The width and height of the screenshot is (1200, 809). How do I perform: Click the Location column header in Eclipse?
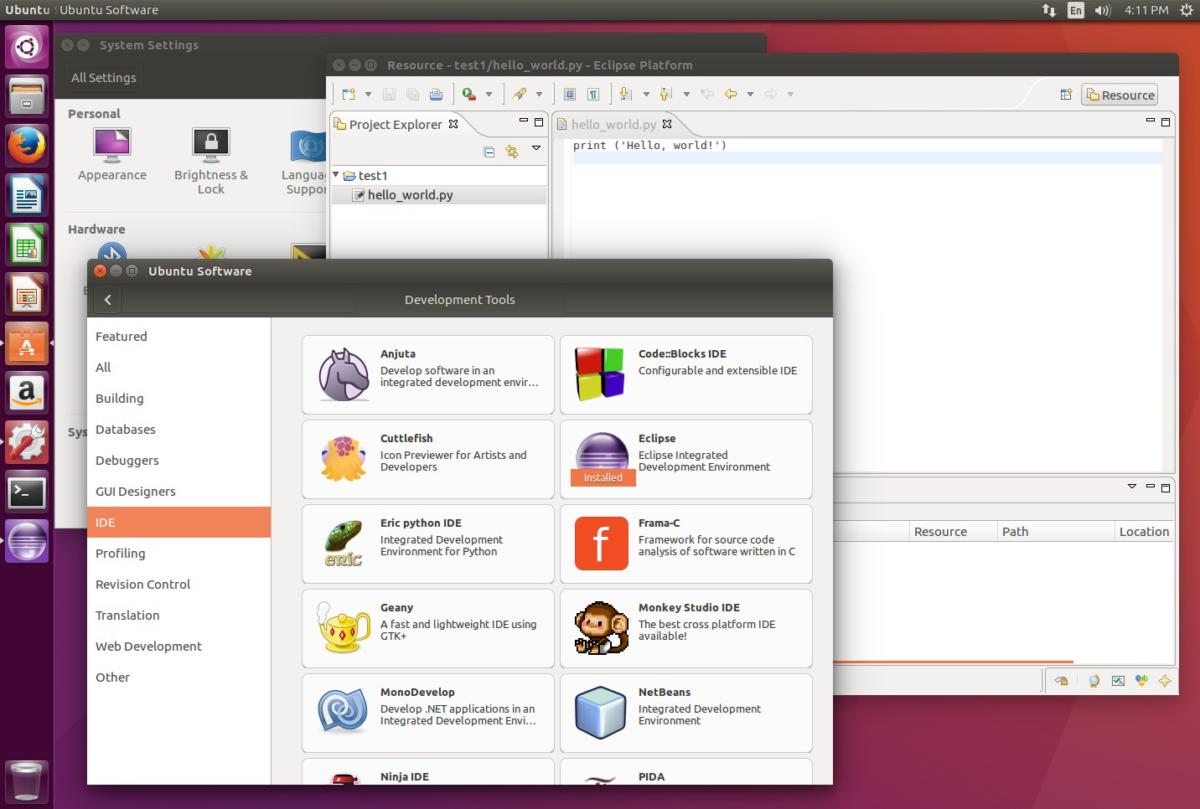point(1144,531)
